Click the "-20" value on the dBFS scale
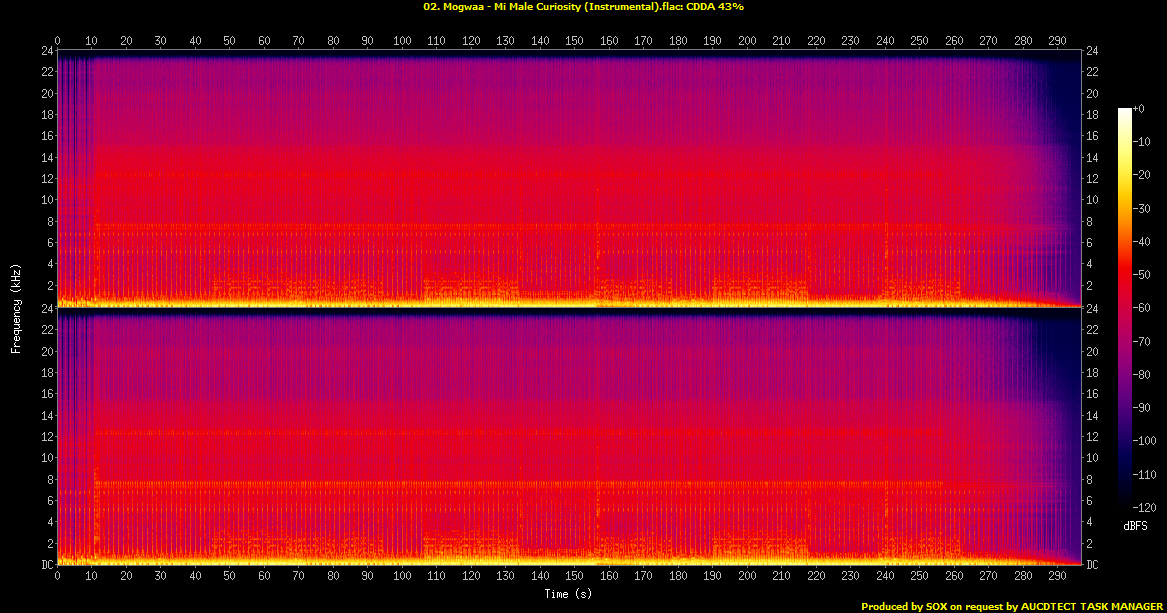The width and height of the screenshot is (1167, 613). (1142, 175)
